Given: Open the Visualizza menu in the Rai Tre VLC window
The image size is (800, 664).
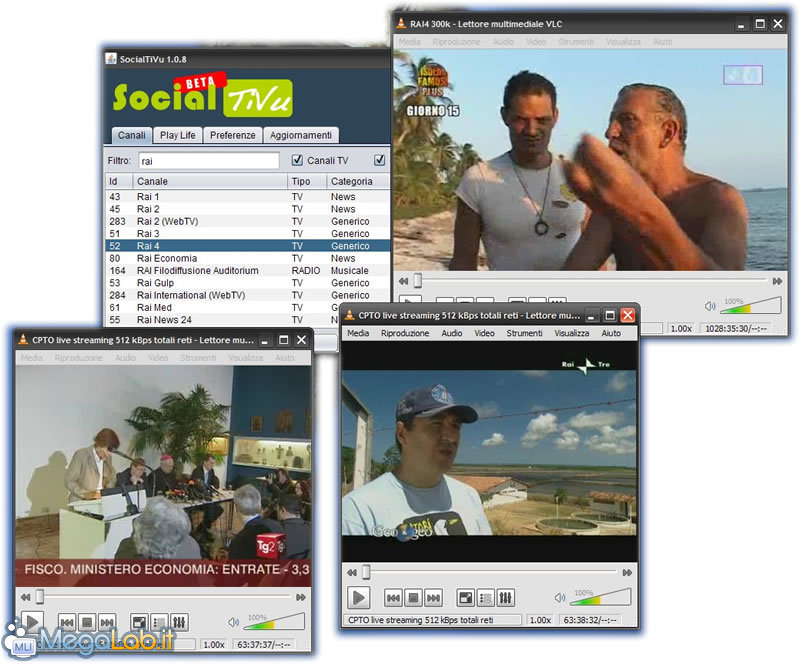Looking at the screenshot, I should pyautogui.click(x=571, y=333).
